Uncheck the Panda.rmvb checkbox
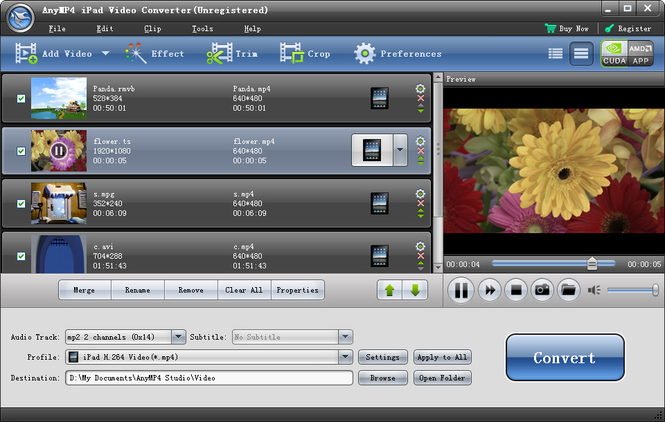665x422 pixels. point(21,98)
